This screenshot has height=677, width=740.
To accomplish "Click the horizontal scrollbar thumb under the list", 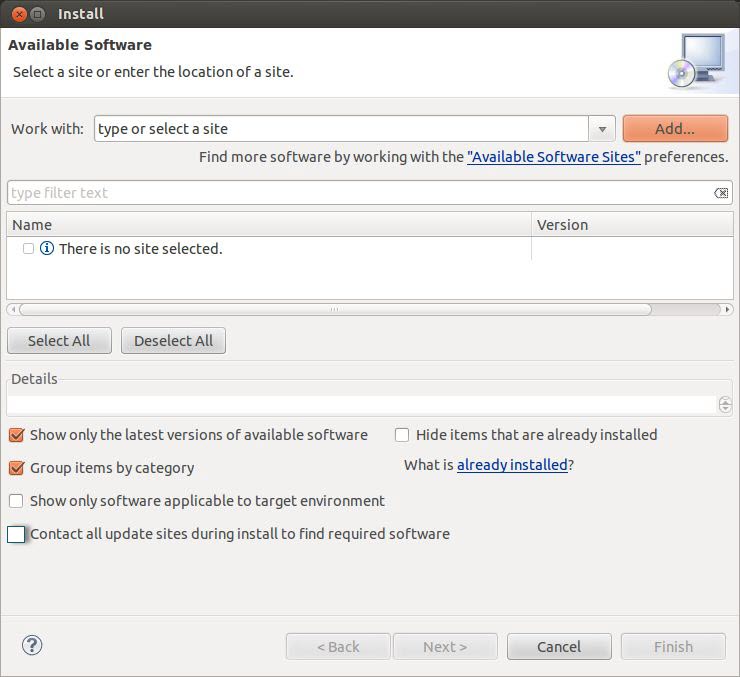I will coord(335,309).
